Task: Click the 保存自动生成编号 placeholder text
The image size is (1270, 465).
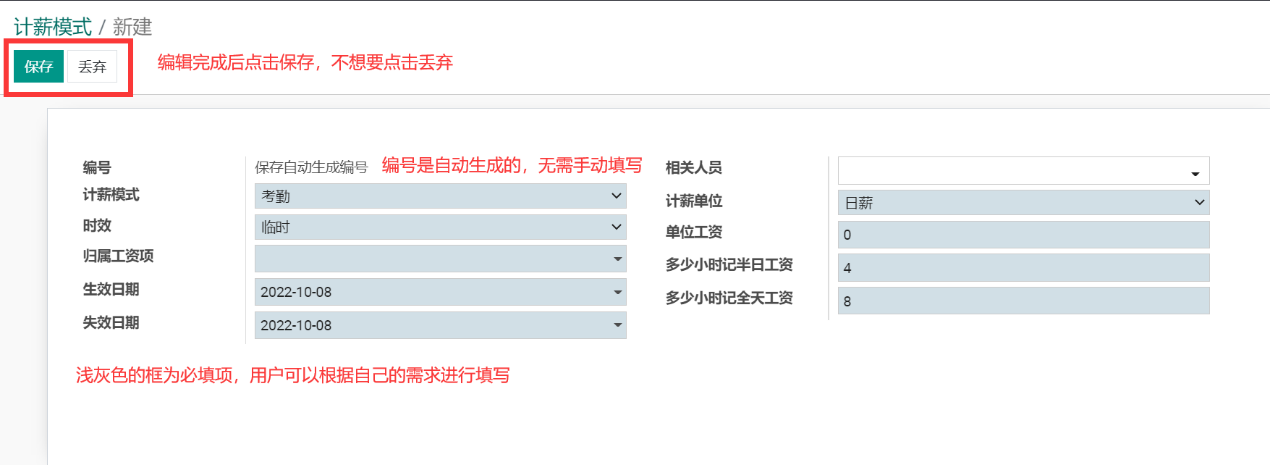Action: (x=311, y=167)
